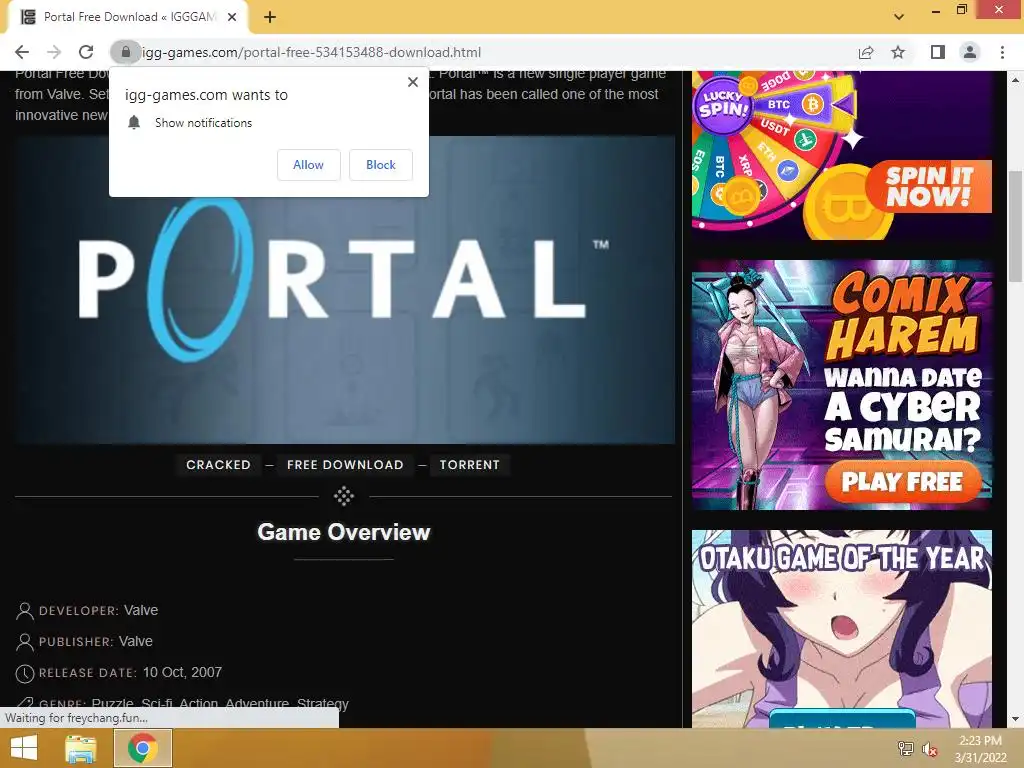Block notifications from igg-games.com
The image size is (1024, 768).
point(381,165)
